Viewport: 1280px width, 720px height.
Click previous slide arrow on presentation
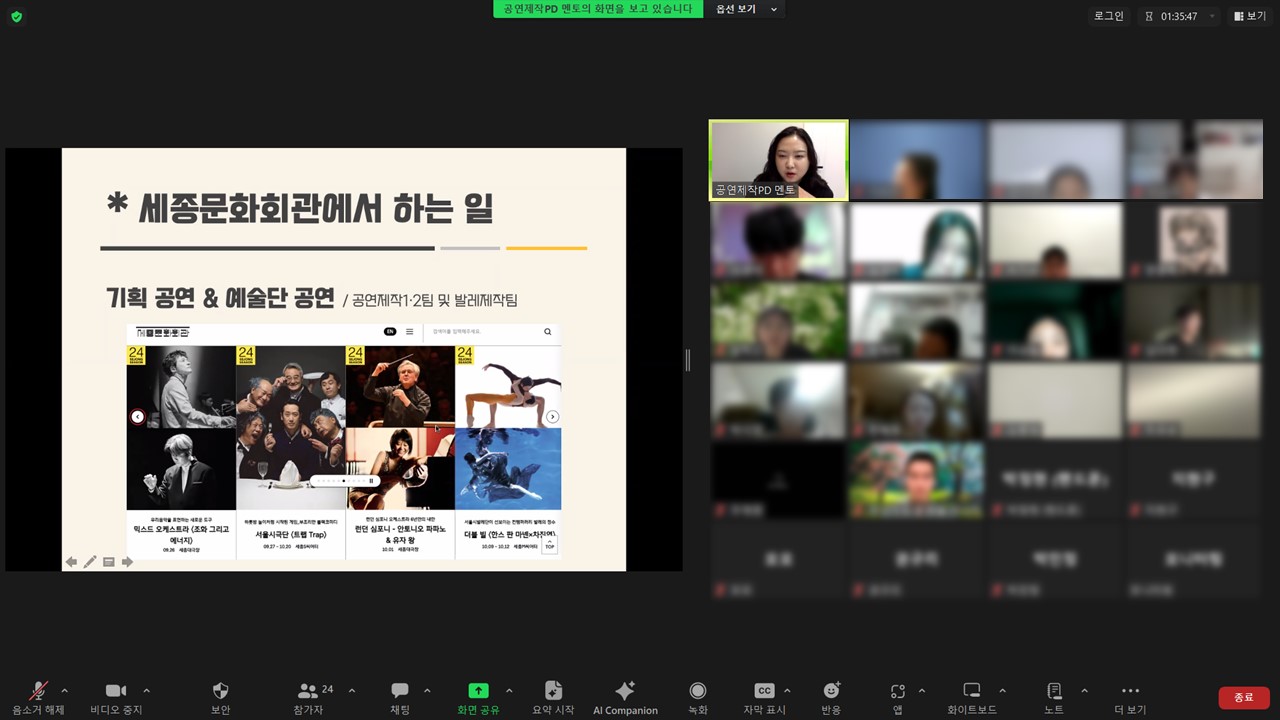tap(71, 562)
